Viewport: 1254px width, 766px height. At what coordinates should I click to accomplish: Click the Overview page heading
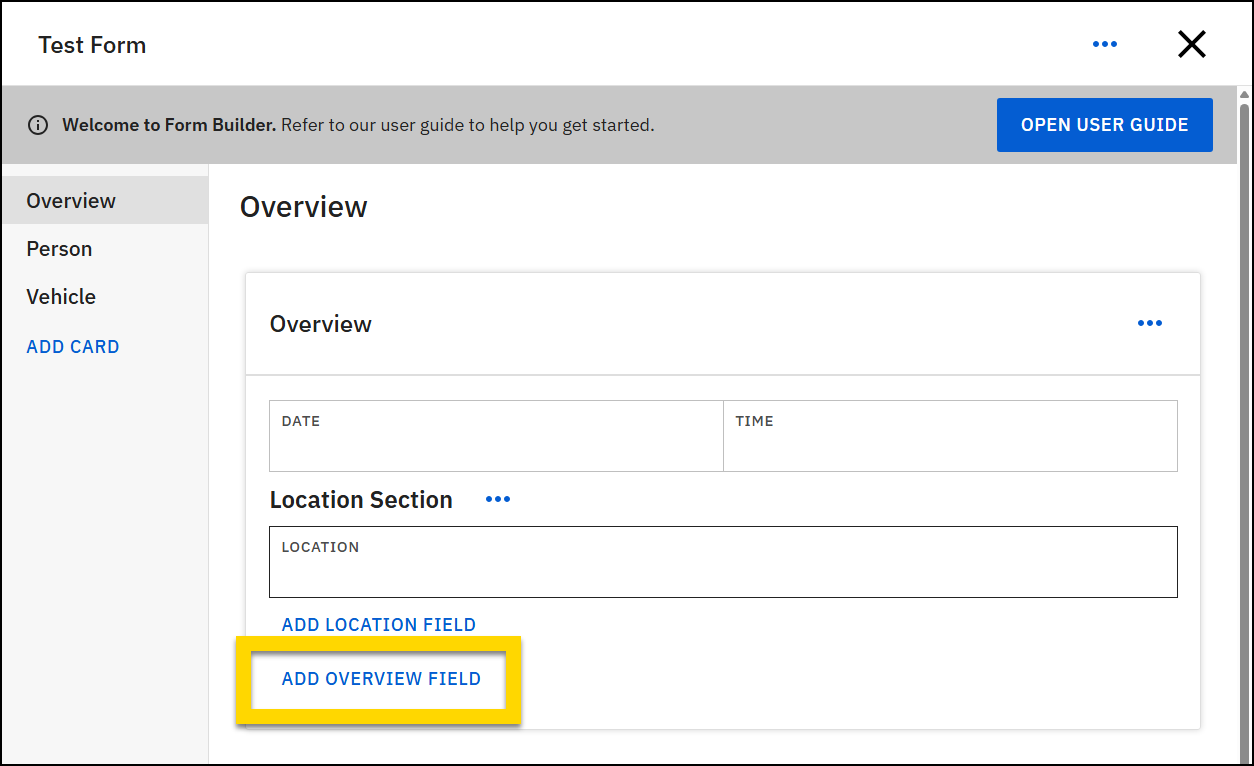pyautogui.click(x=303, y=207)
